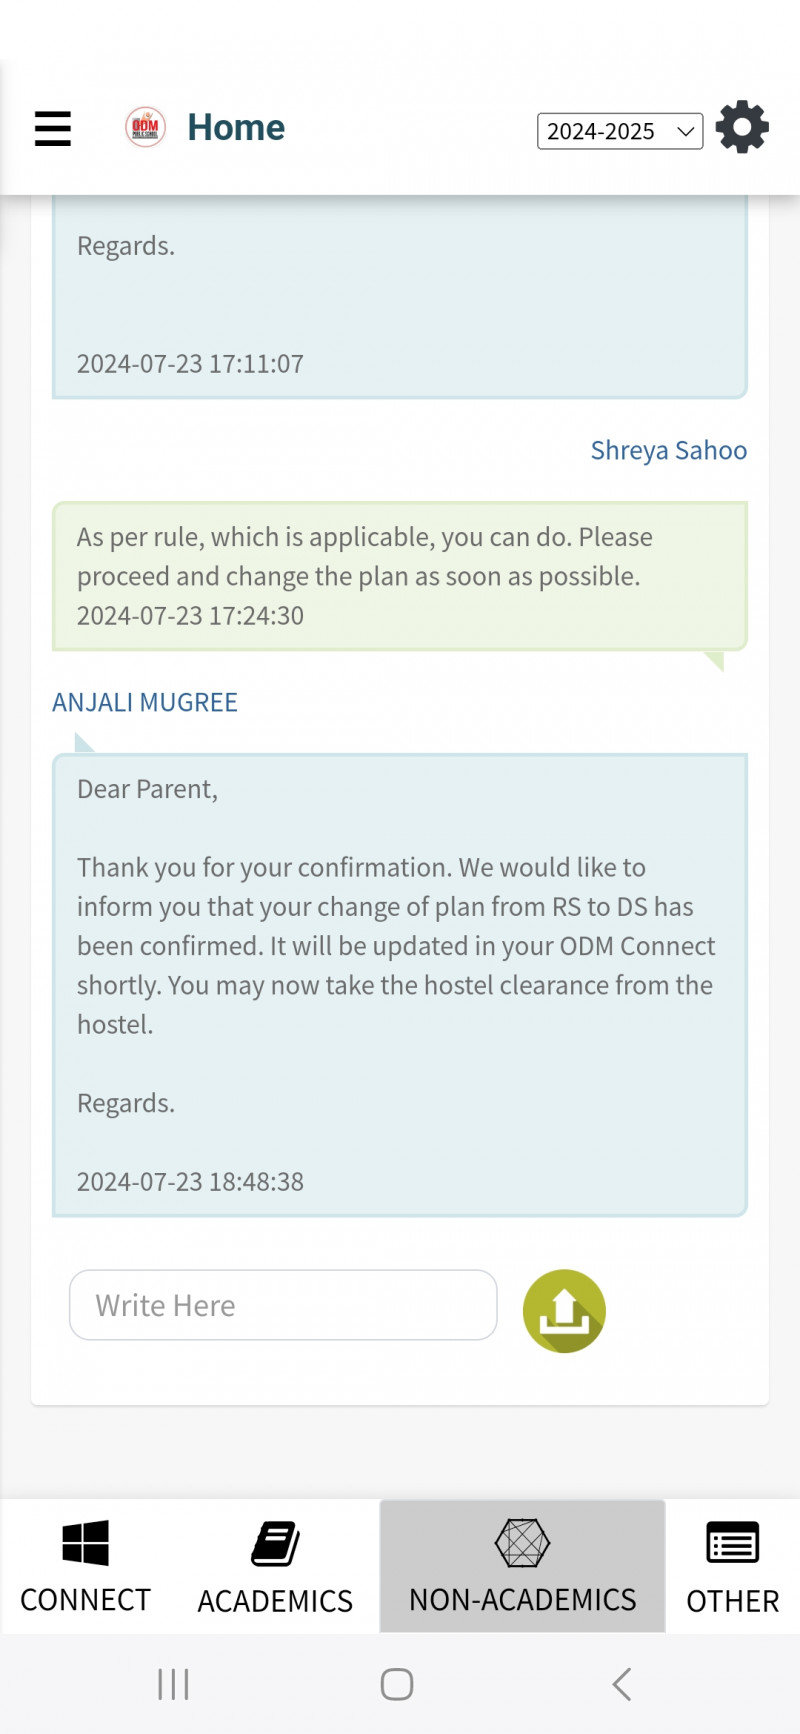Viewport: 800px width, 1734px height.
Task: Click the Home title text
Action: pyautogui.click(x=236, y=128)
